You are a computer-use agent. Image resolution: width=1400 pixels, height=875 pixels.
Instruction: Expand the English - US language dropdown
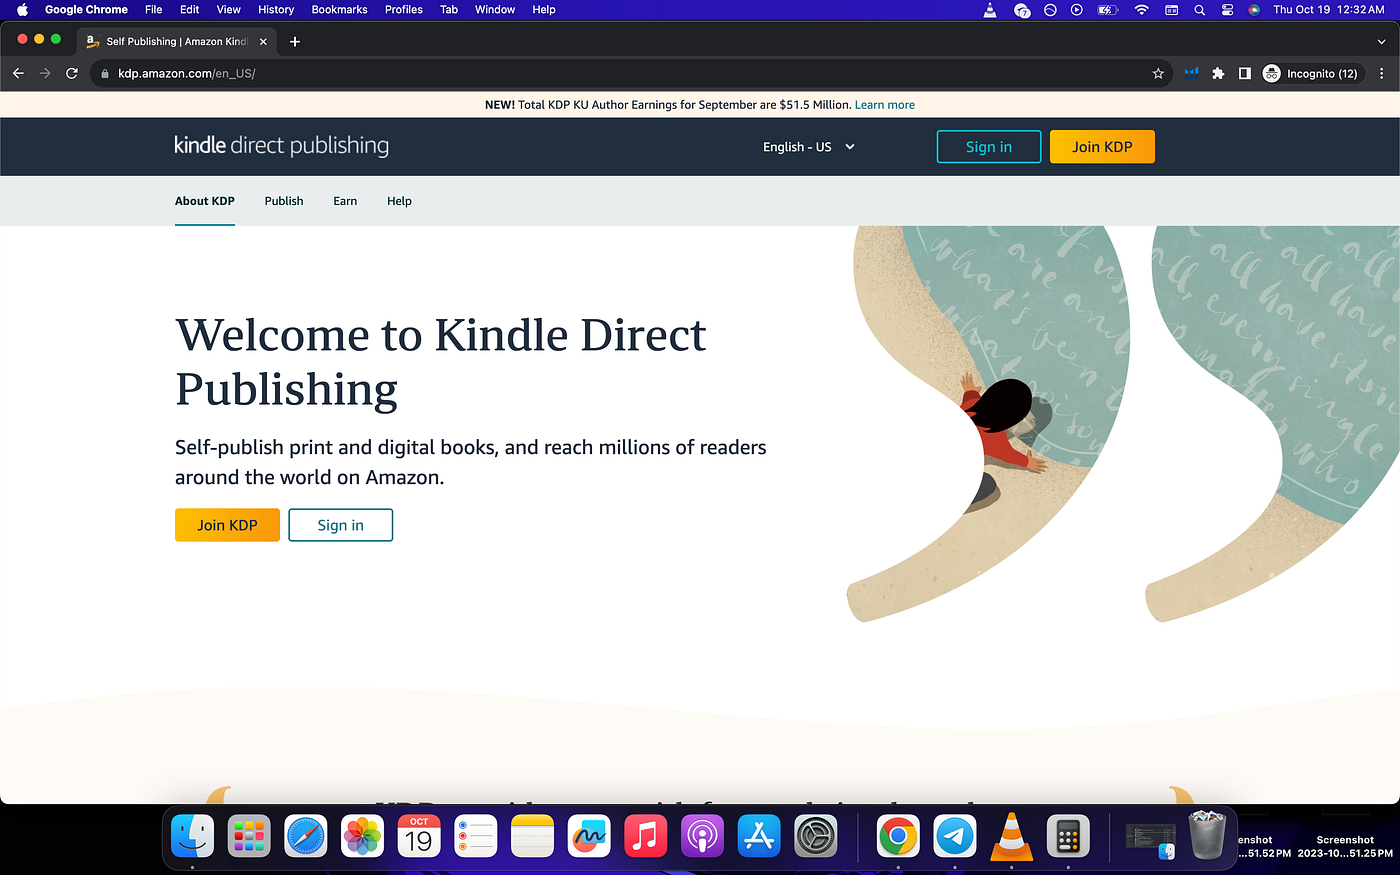(x=808, y=147)
